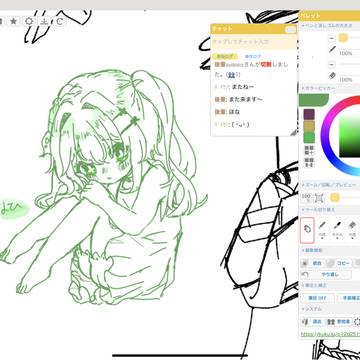Click the 参加者 participants button
The image size is (360, 360).
pos(344,322)
